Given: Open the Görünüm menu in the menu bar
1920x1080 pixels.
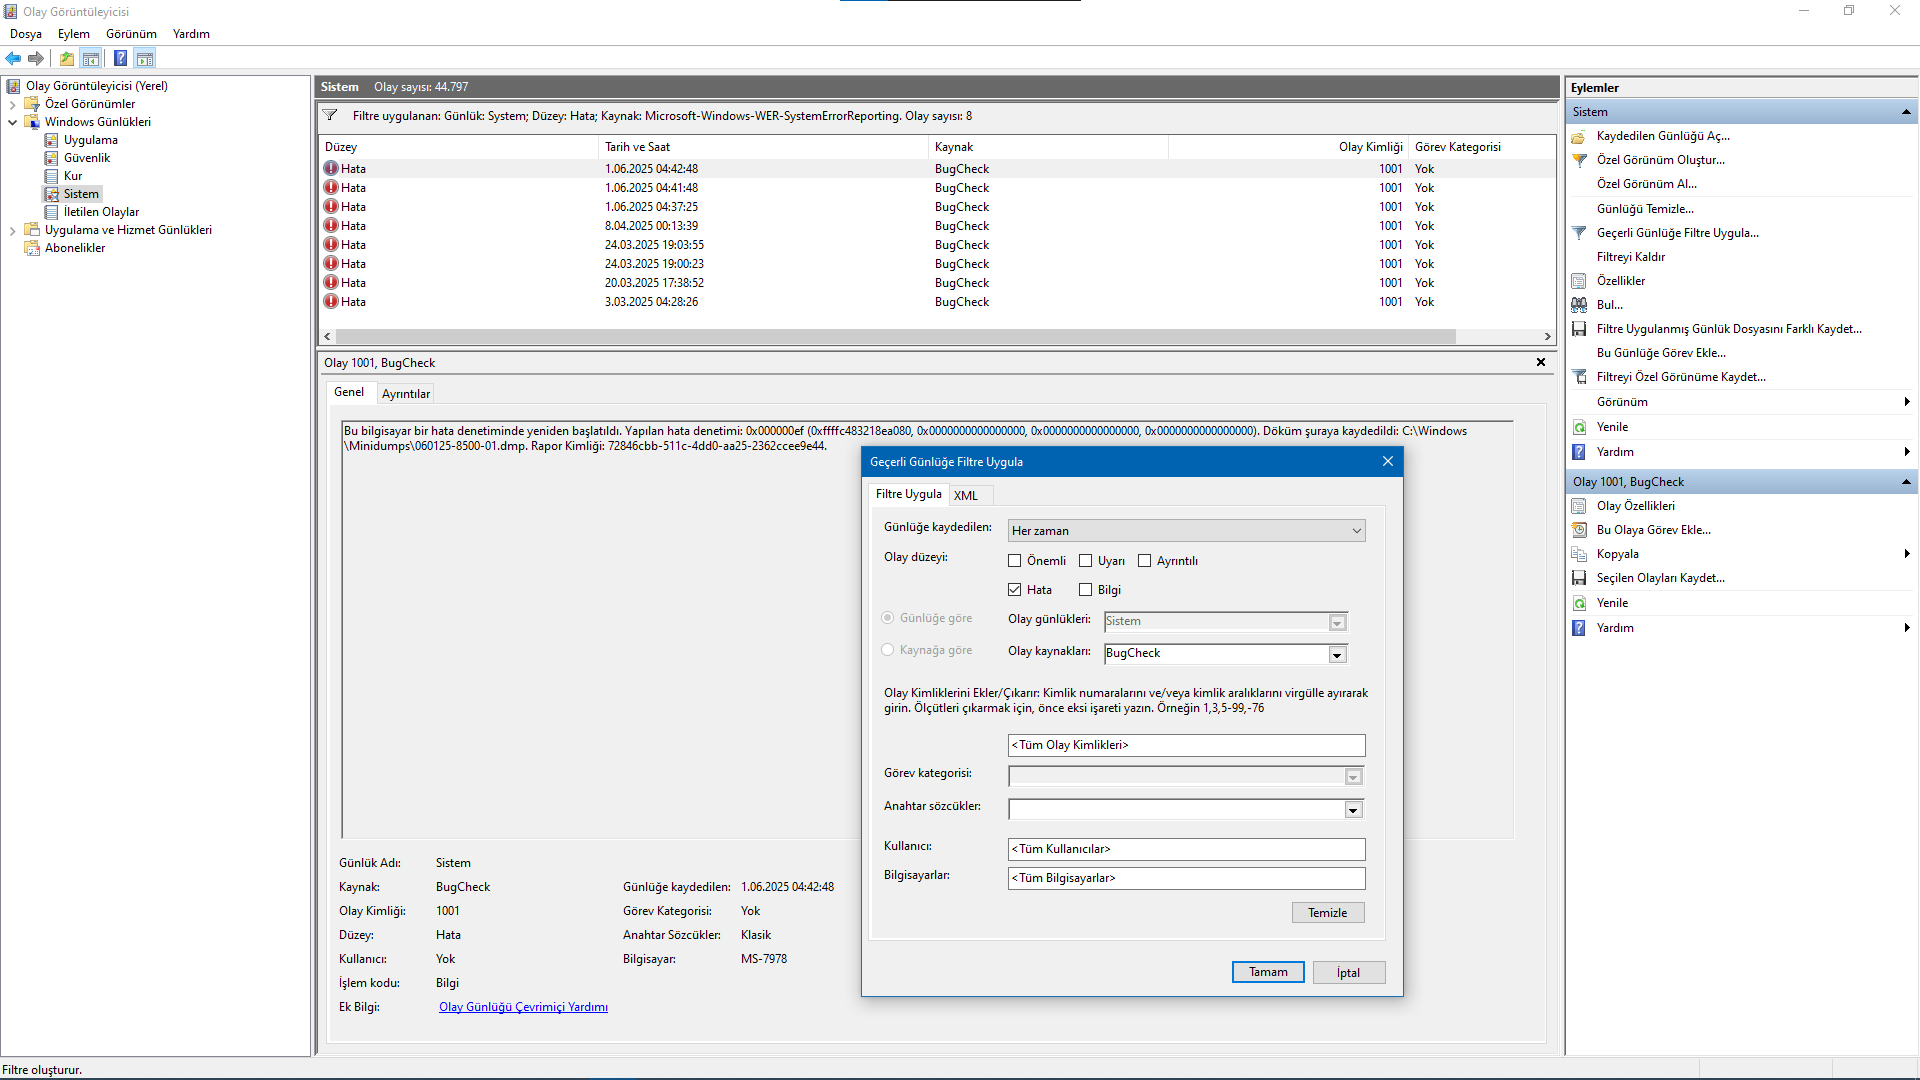Looking at the screenshot, I should (132, 34).
